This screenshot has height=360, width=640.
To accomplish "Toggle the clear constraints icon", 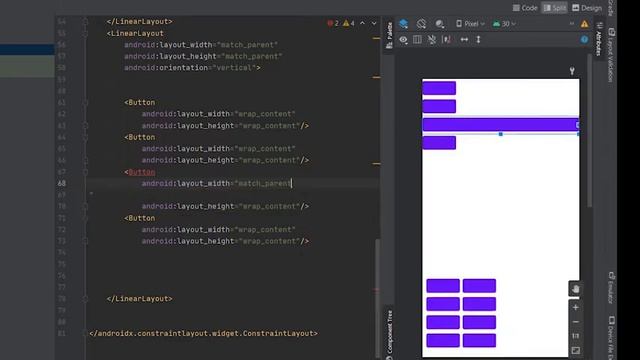I will pos(432,40).
